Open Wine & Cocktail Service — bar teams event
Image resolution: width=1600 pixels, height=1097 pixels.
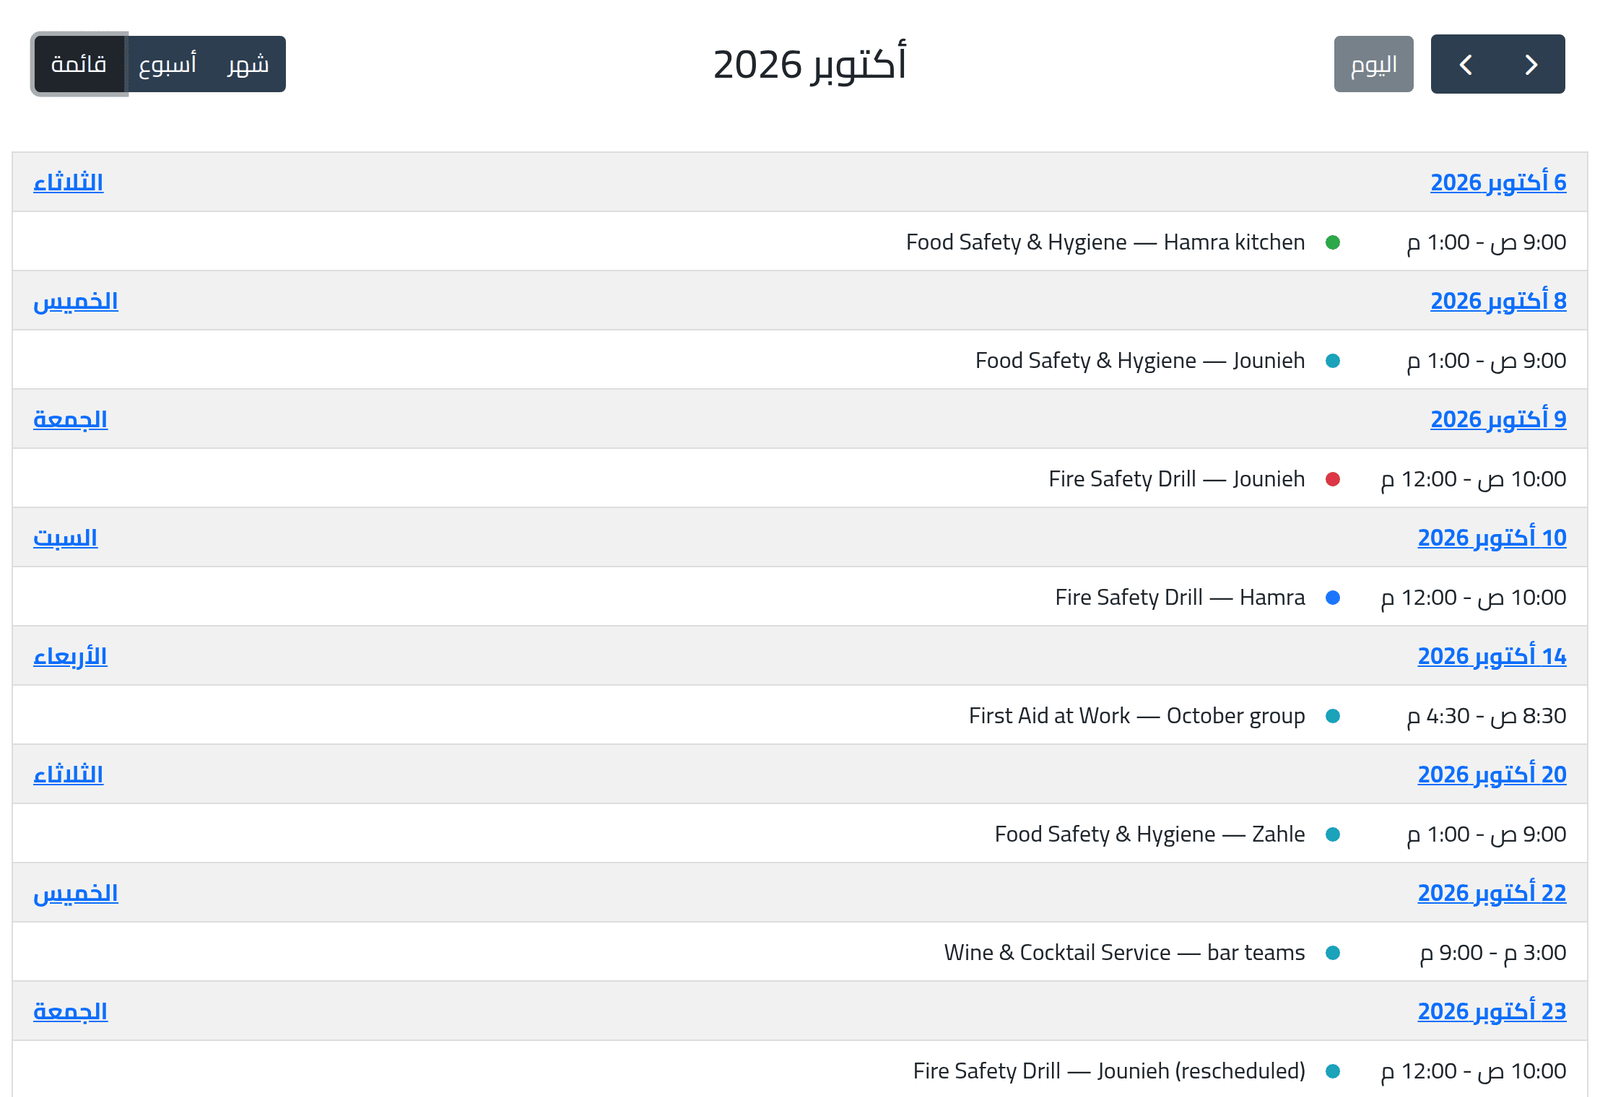[1124, 952]
